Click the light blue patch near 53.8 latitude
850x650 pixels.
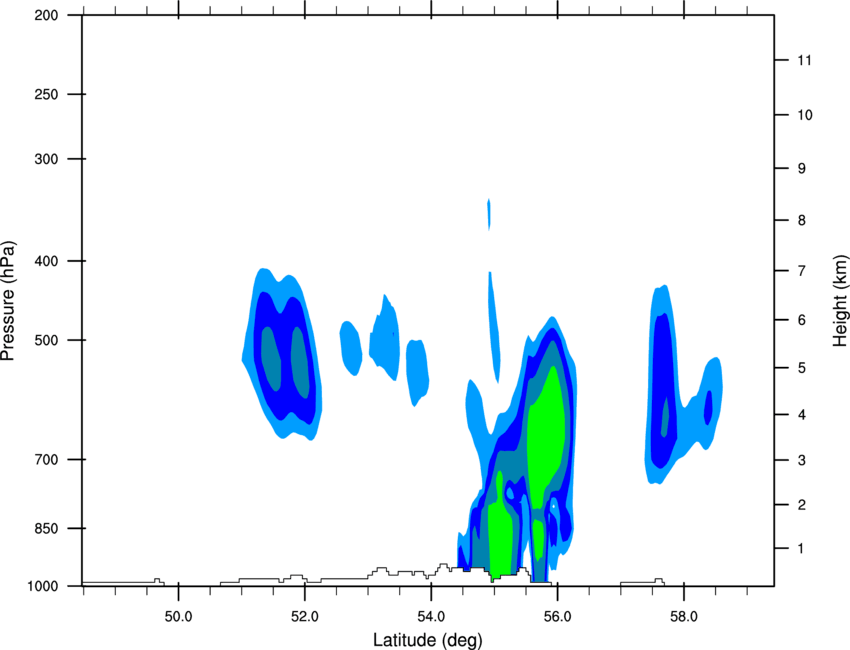click(x=417, y=372)
